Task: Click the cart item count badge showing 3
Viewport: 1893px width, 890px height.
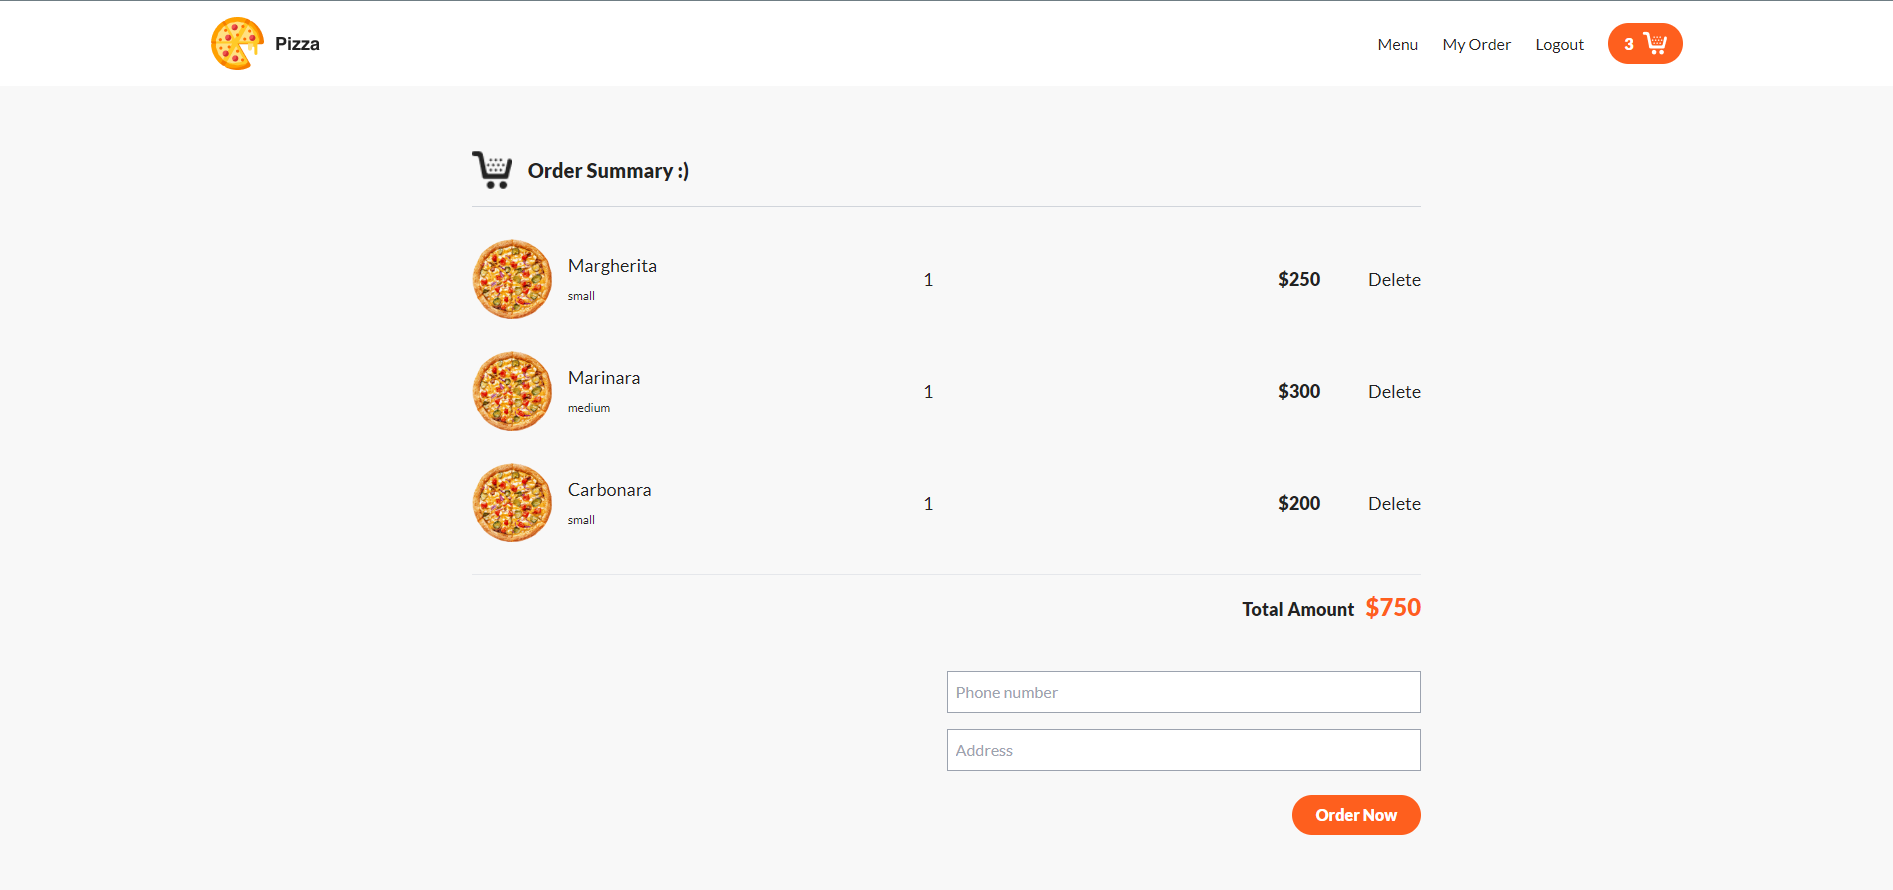Action: click(1630, 43)
